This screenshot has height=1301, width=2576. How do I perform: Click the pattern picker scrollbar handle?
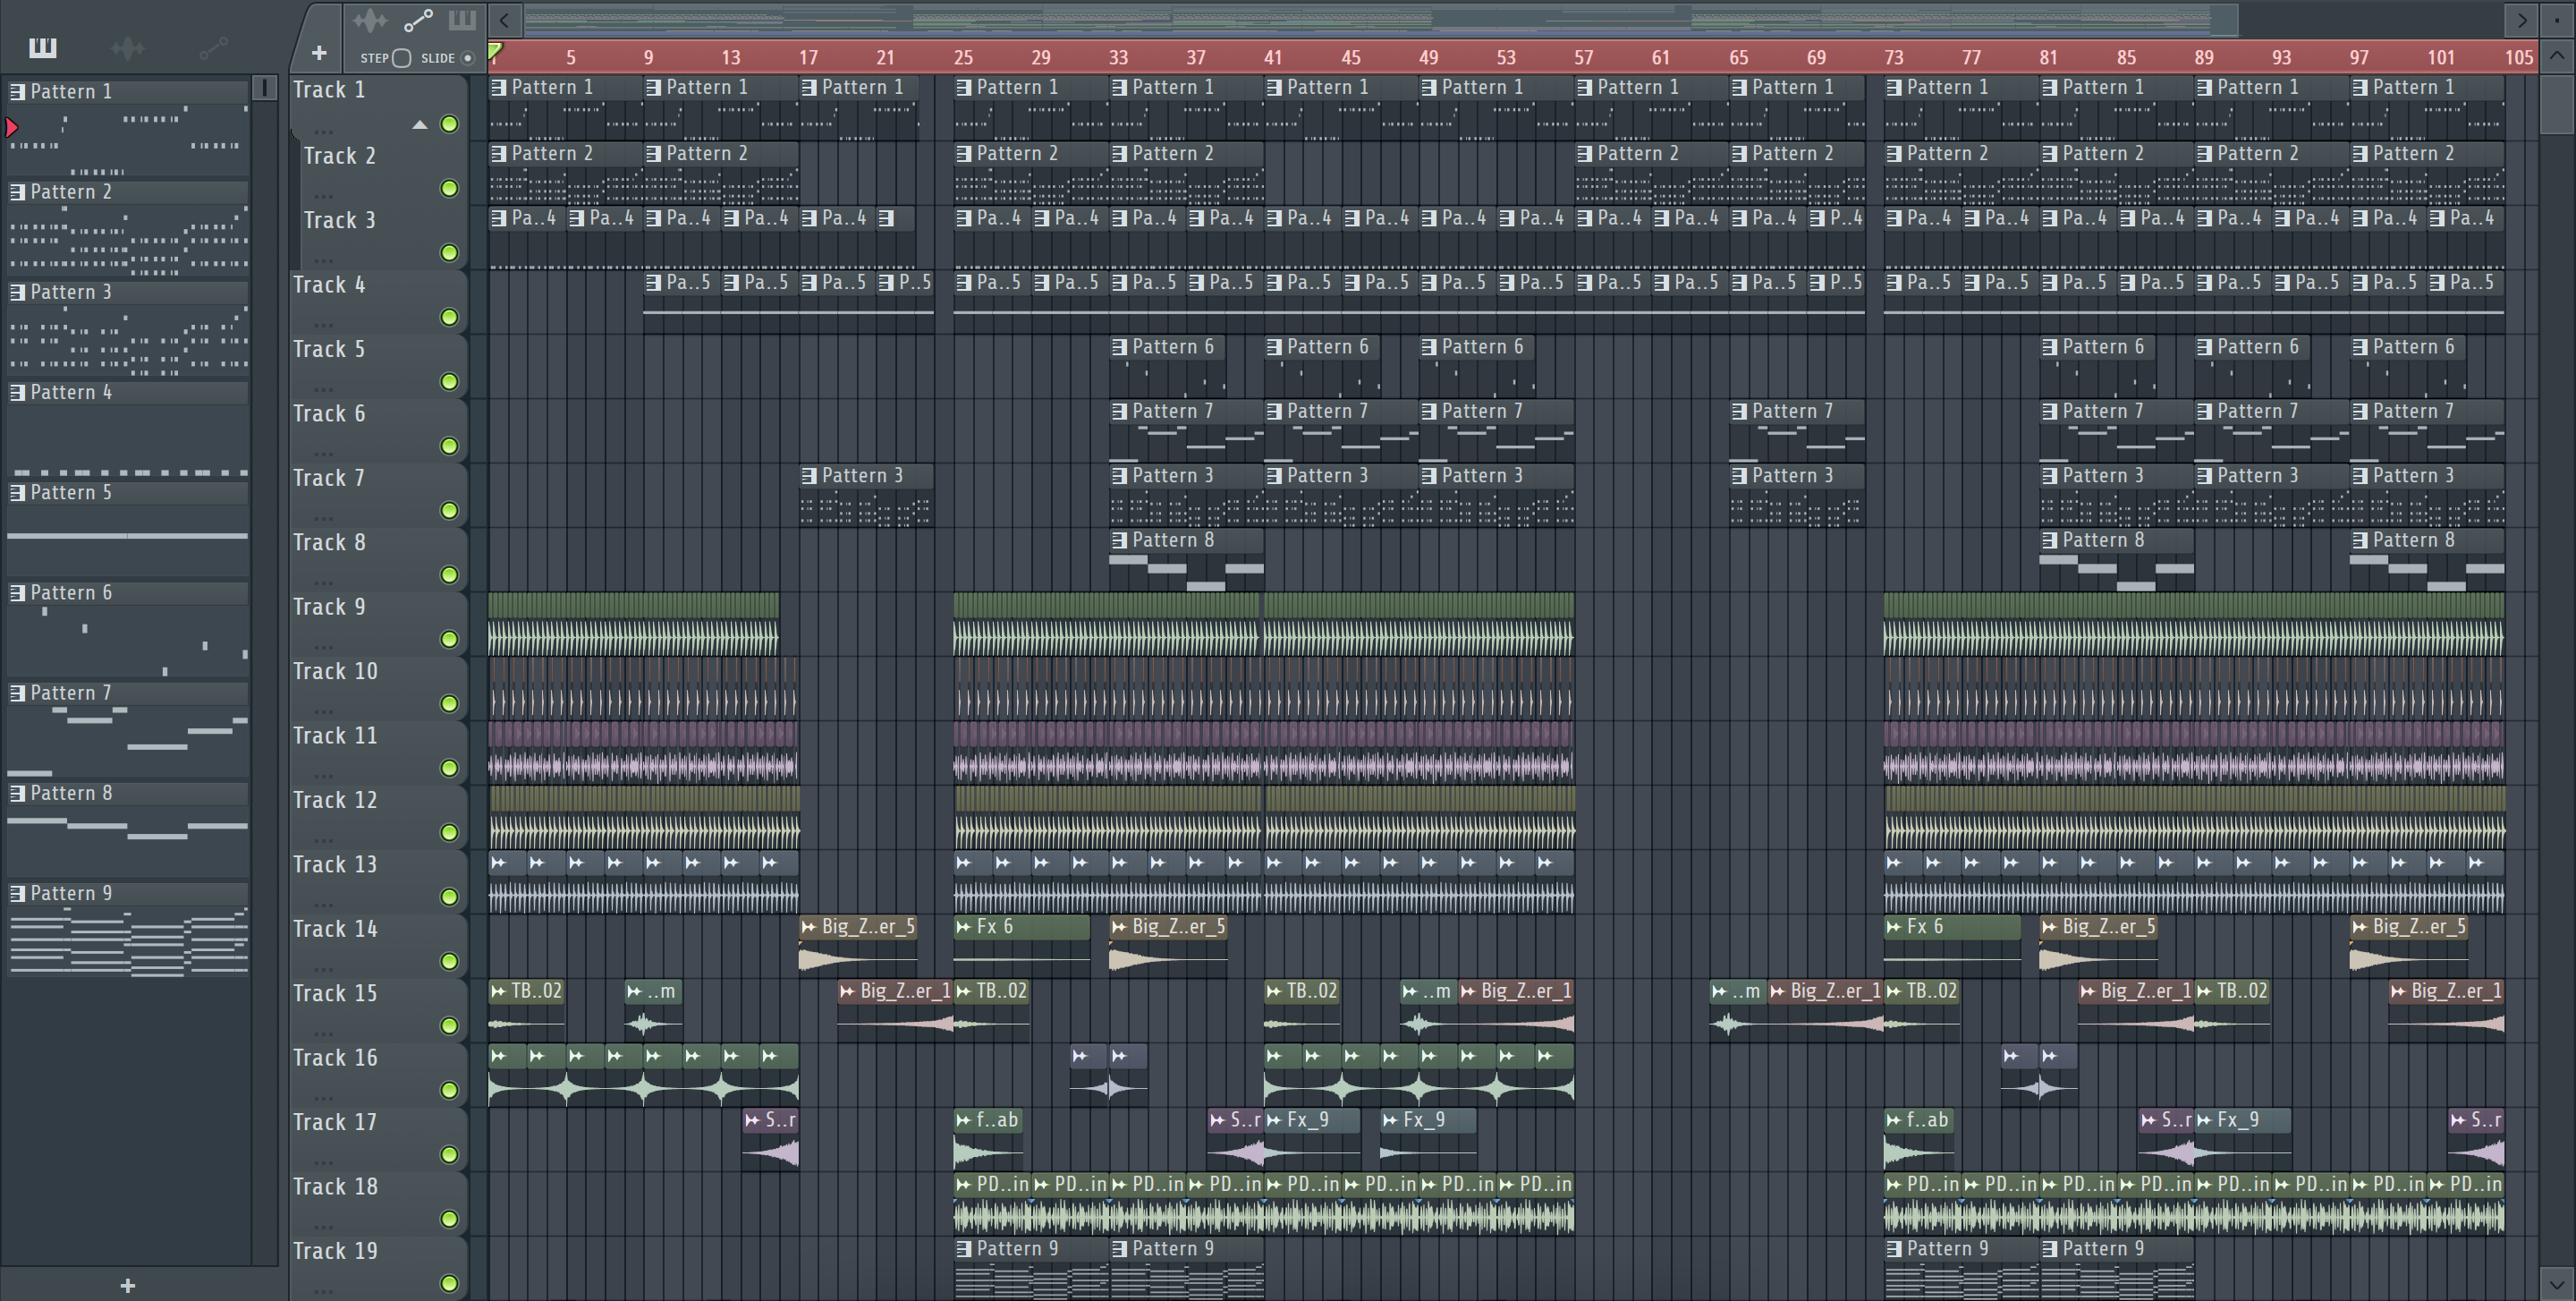pos(264,88)
